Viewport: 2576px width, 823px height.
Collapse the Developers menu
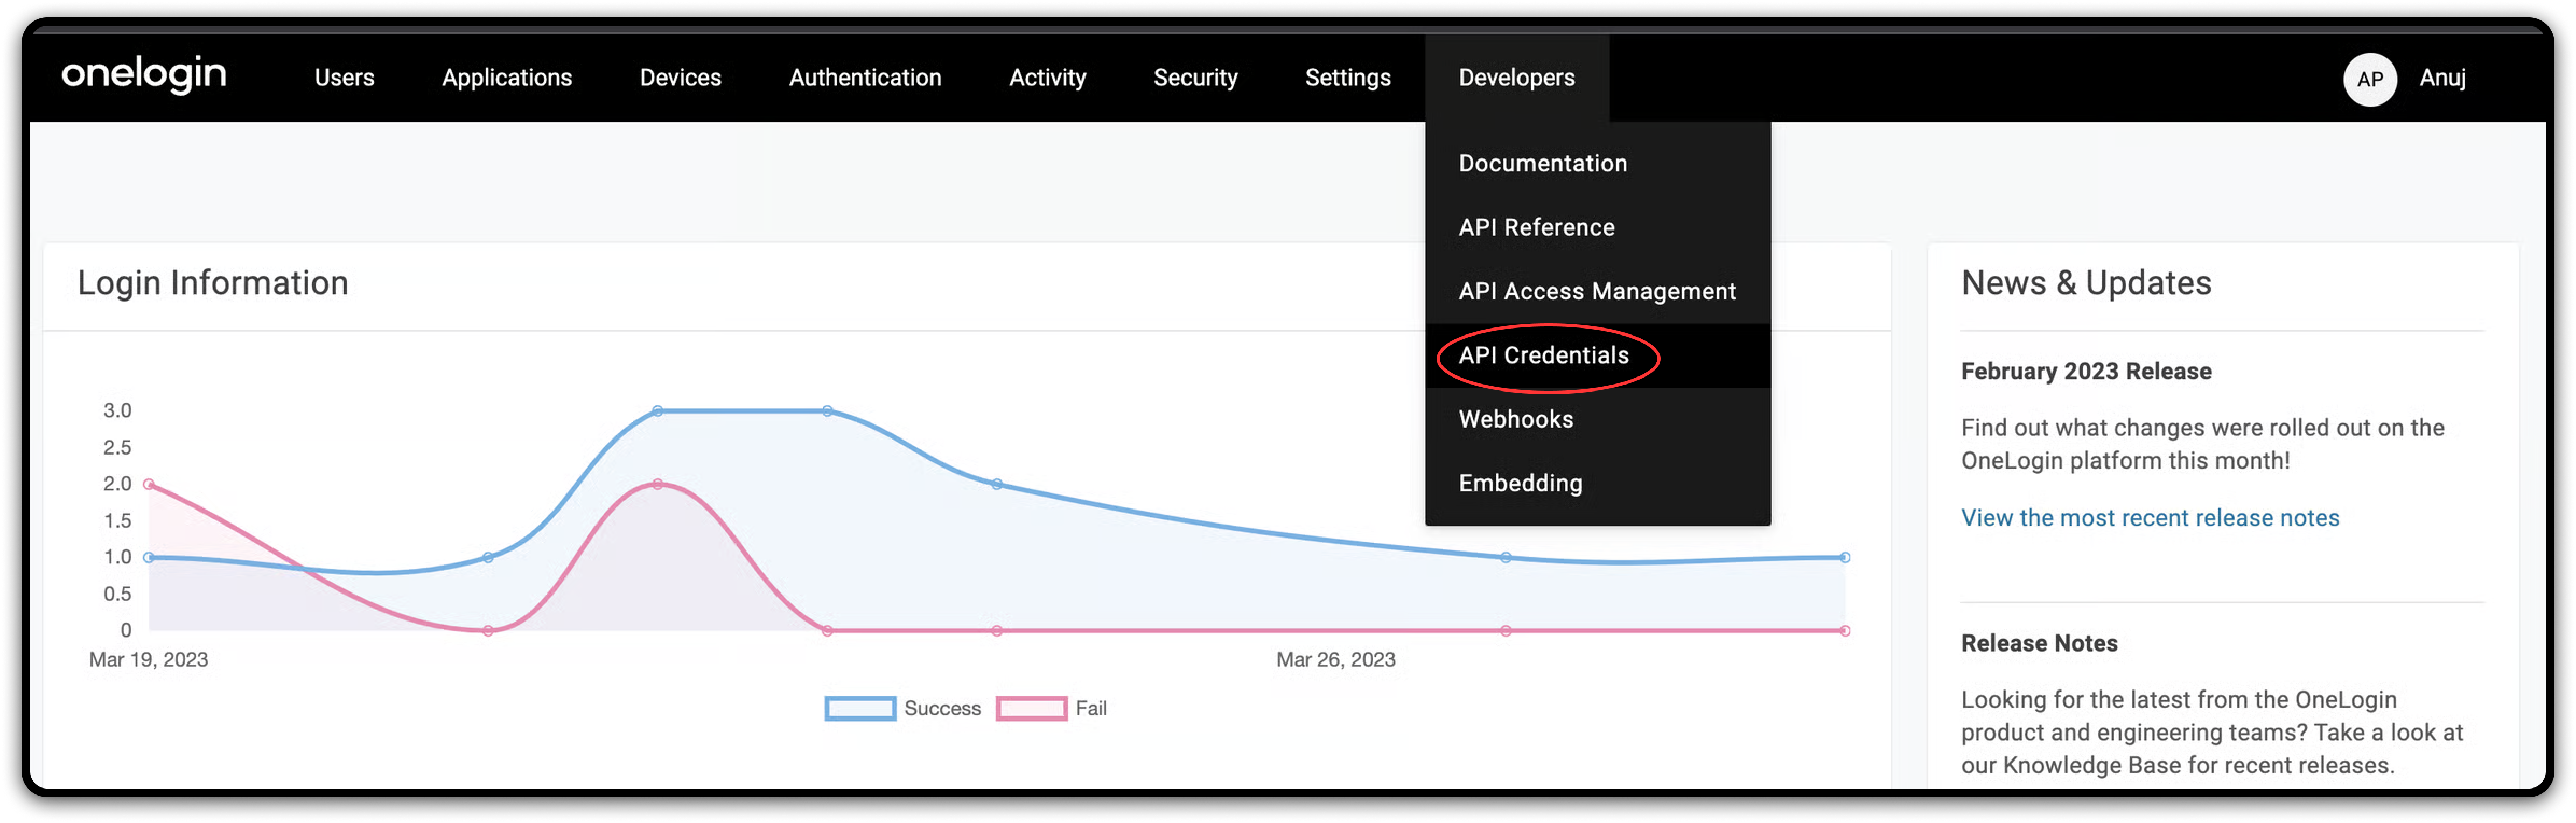[1516, 78]
